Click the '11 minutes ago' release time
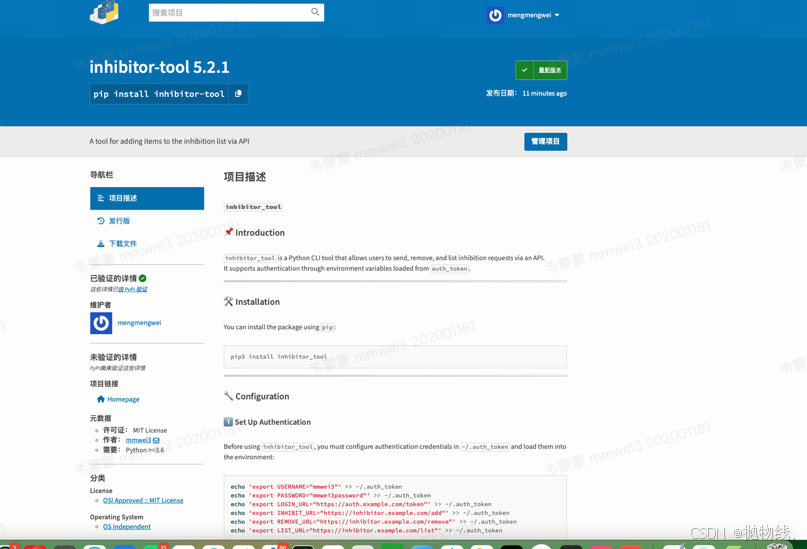Screen dimensions: 807x549 point(545,93)
